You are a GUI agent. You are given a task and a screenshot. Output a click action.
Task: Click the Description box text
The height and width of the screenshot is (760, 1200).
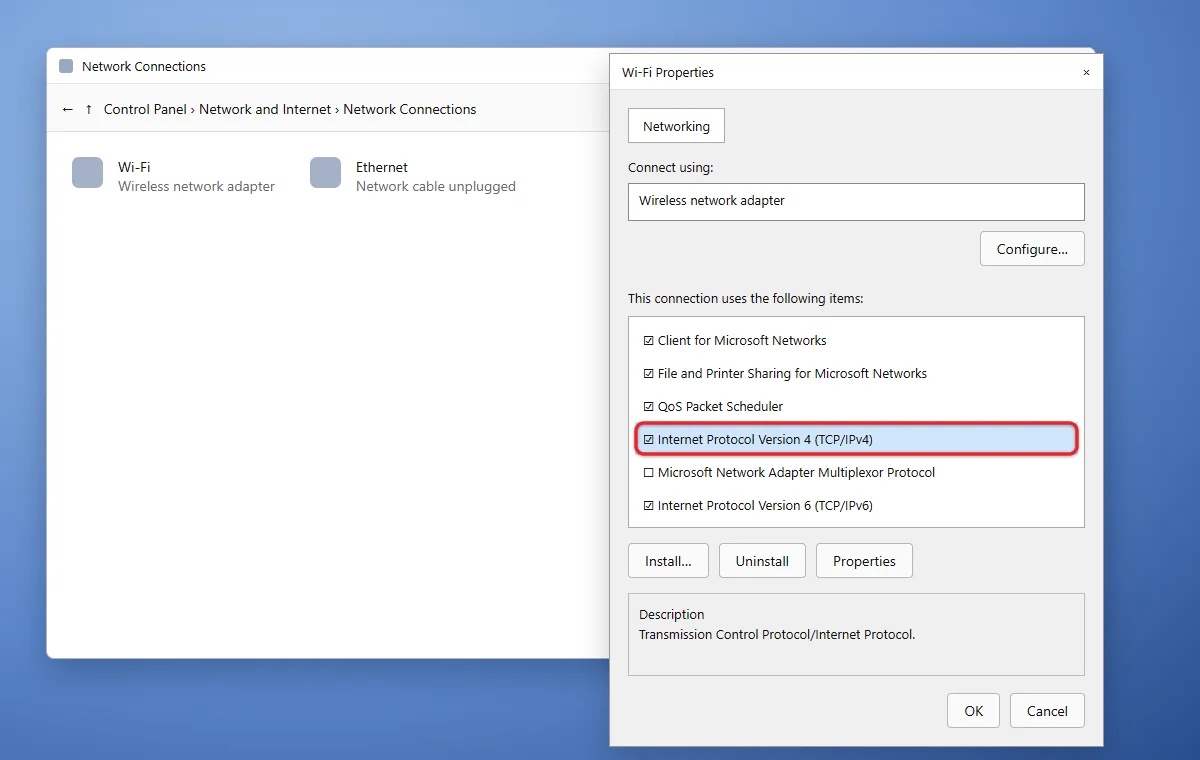pyautogui.click(x=777, y=635)
